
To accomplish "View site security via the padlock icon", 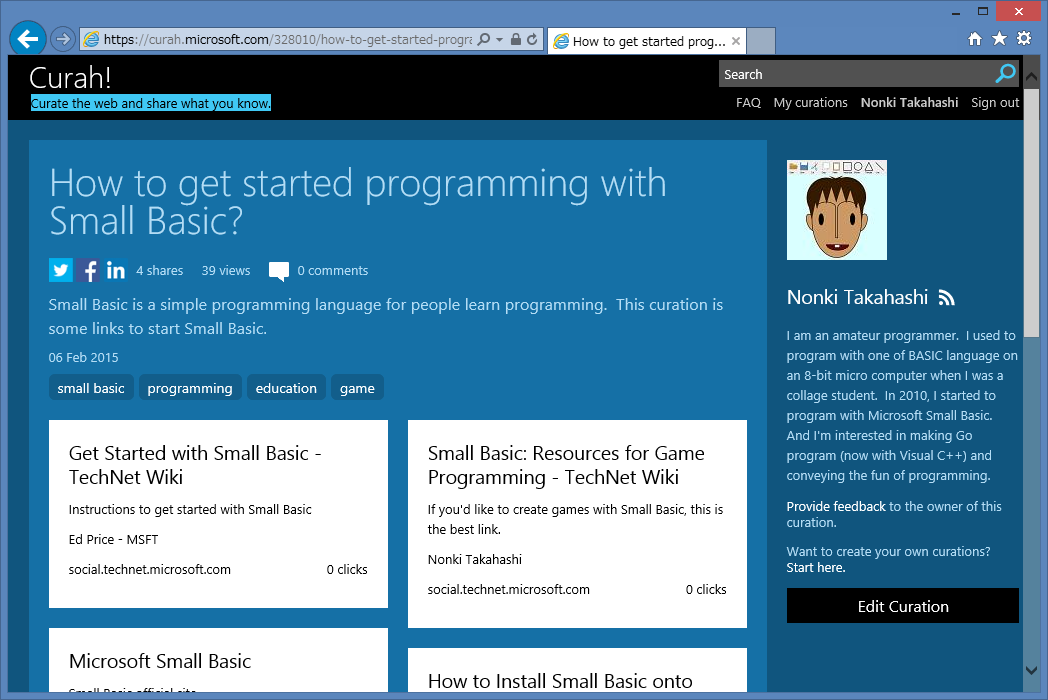I will click(516, 40).
